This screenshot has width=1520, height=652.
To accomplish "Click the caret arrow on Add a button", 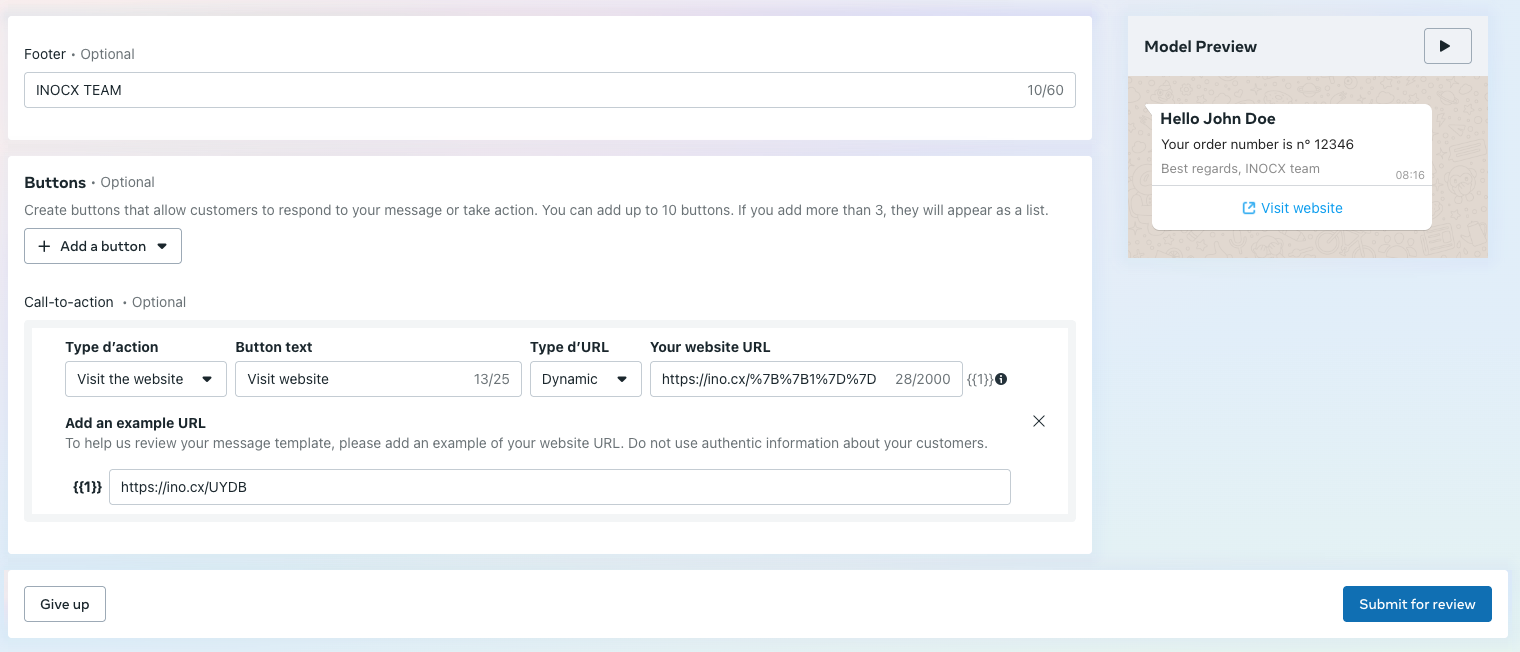I will pos(162,246).
